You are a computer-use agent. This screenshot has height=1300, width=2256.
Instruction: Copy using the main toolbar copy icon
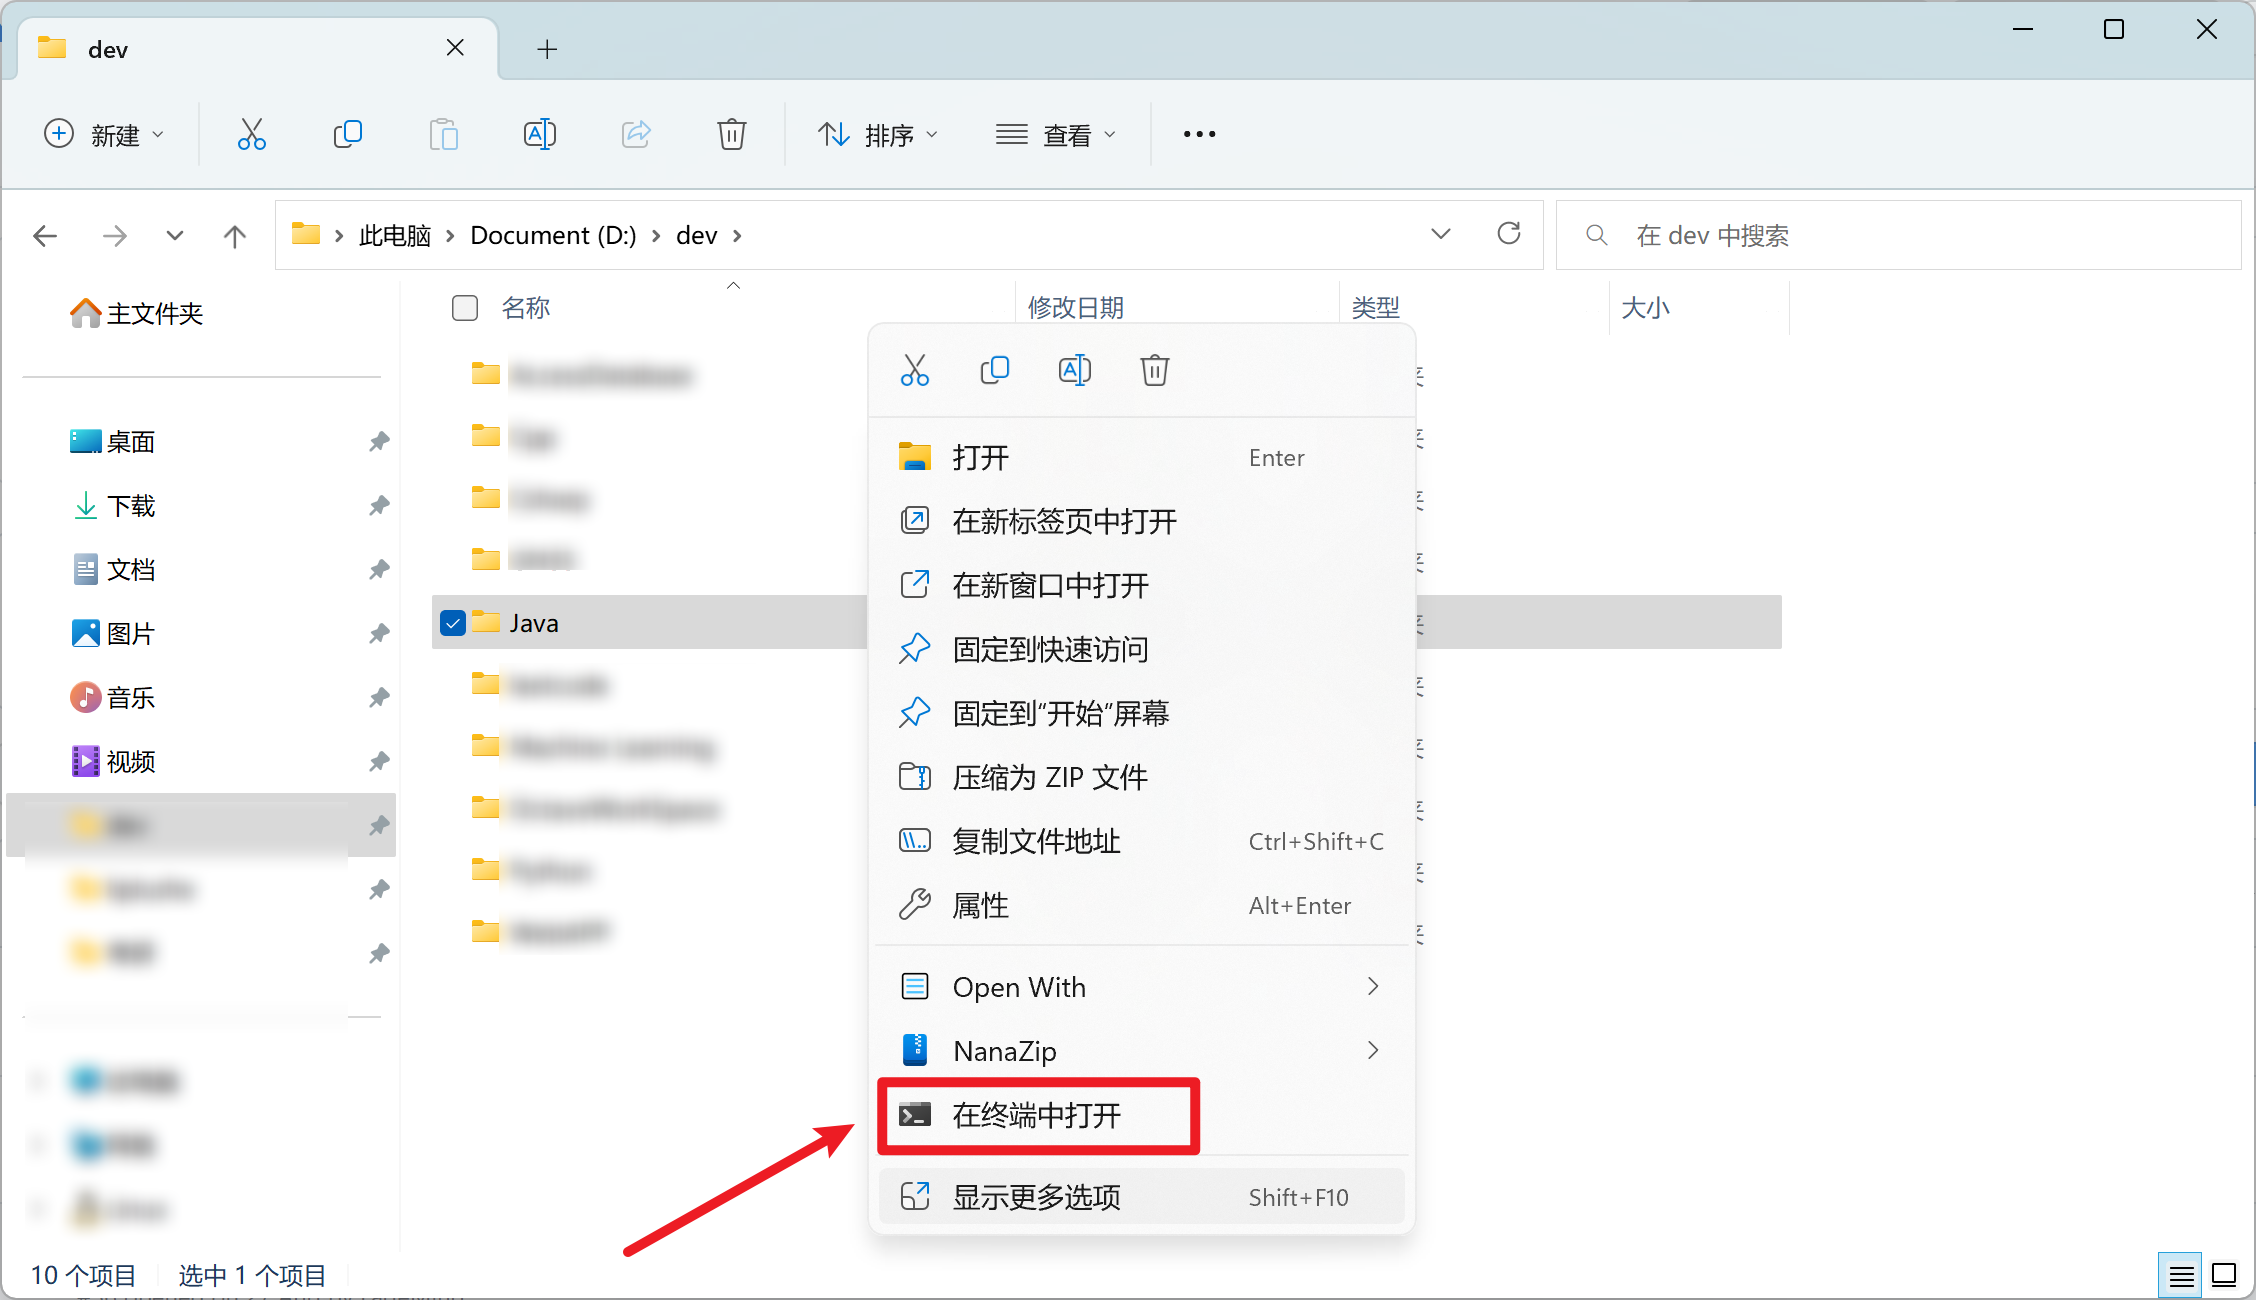click(x=347, y=134)
